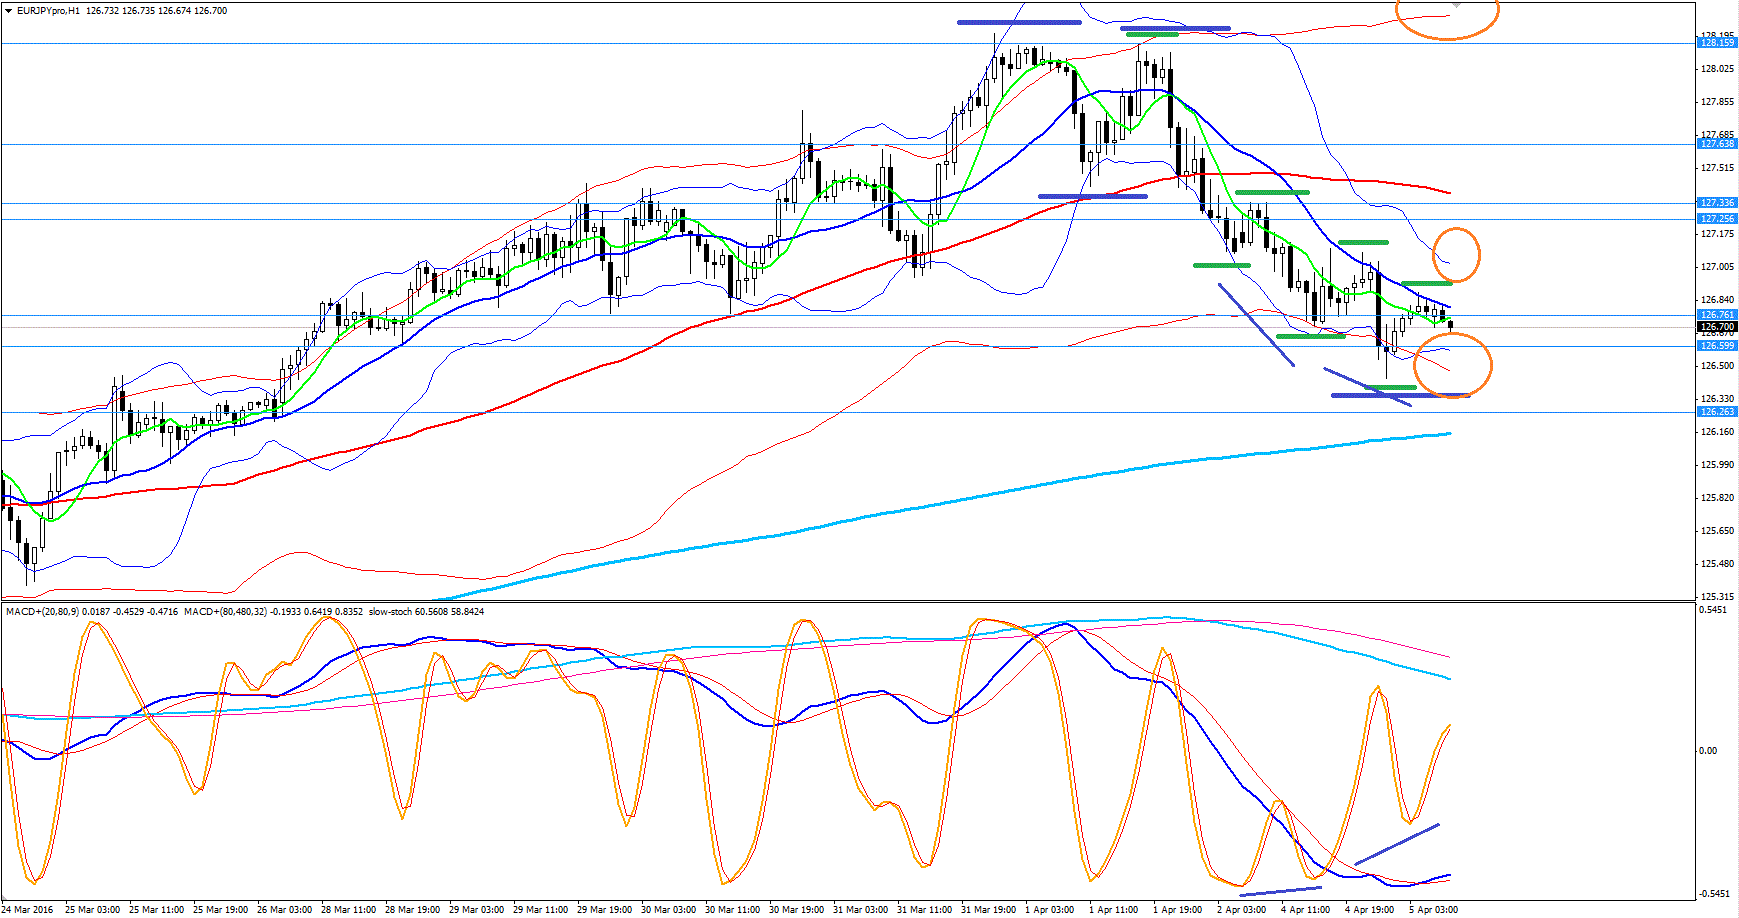This screenshot has height=918, width=1739.
Task: Click the 127.256 price level tag
Action: coord(1717,219)
